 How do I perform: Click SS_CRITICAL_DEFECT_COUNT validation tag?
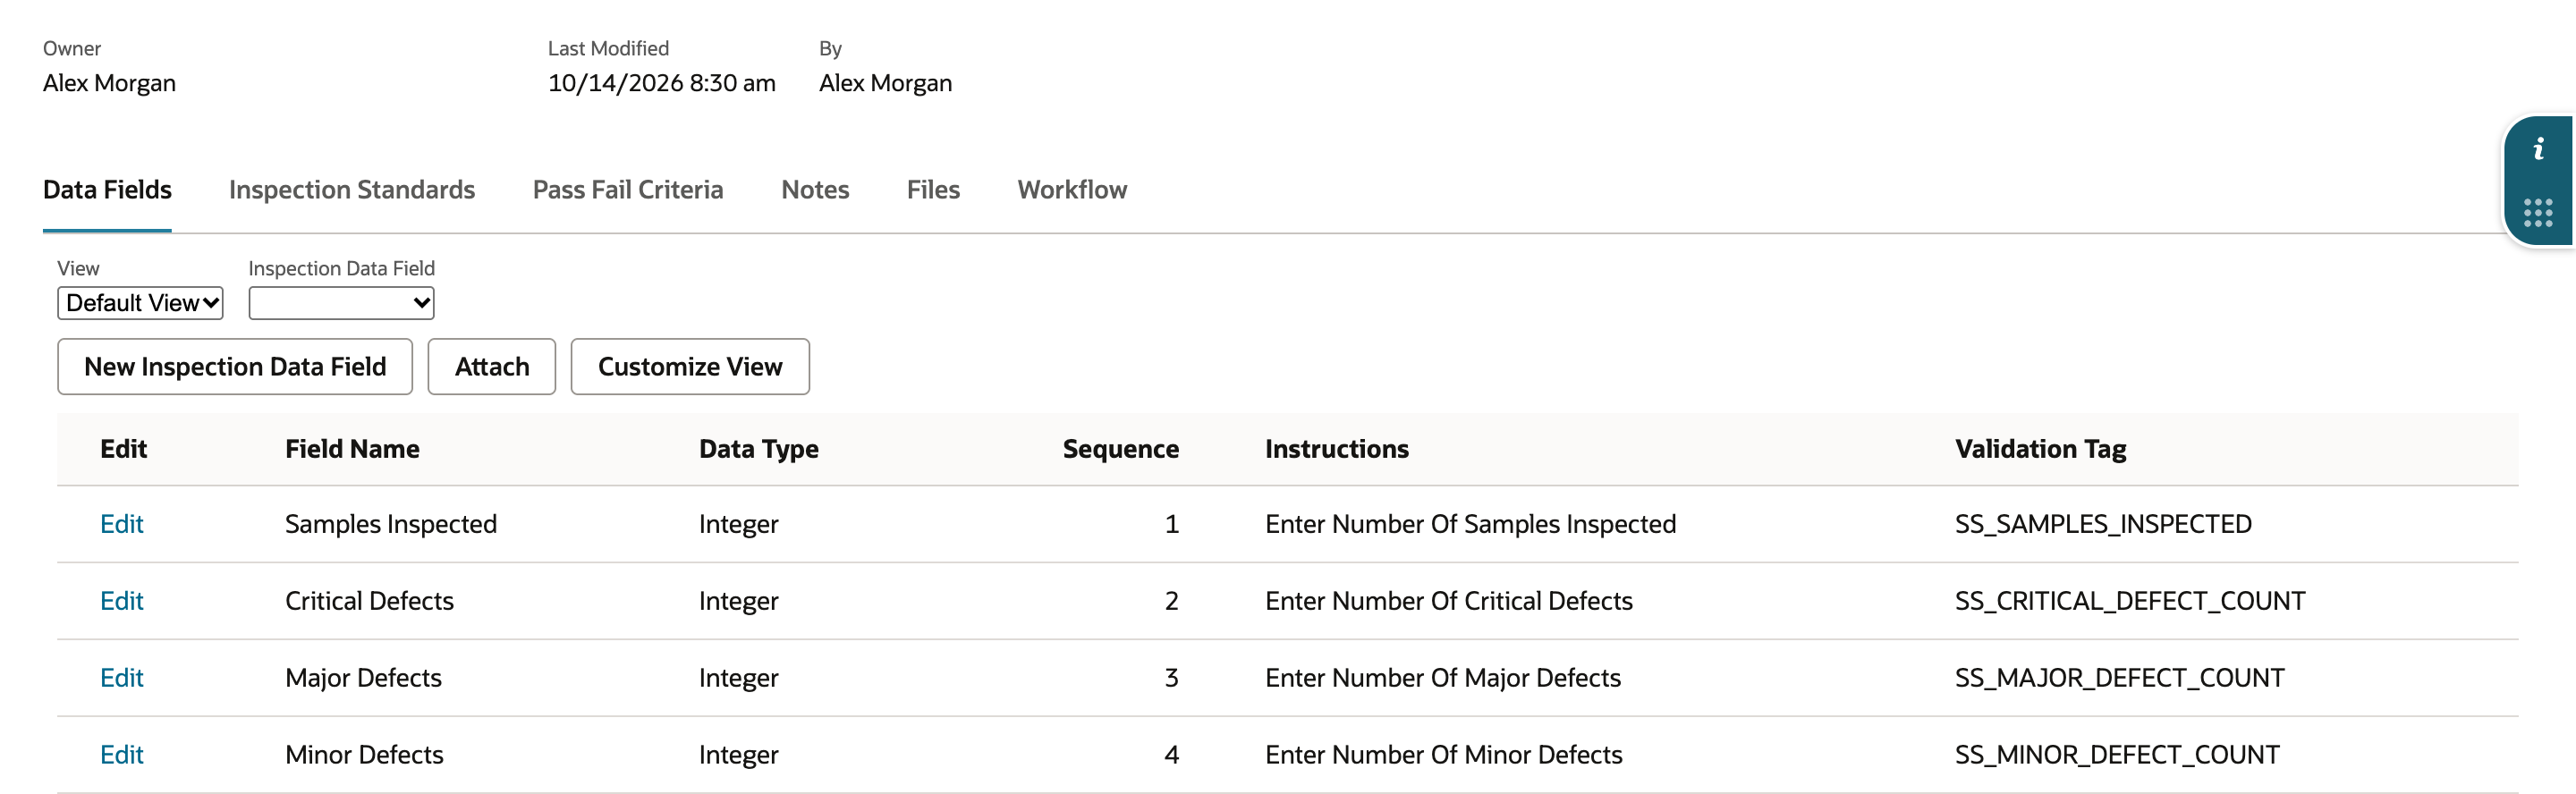[x=2130, y=601]
